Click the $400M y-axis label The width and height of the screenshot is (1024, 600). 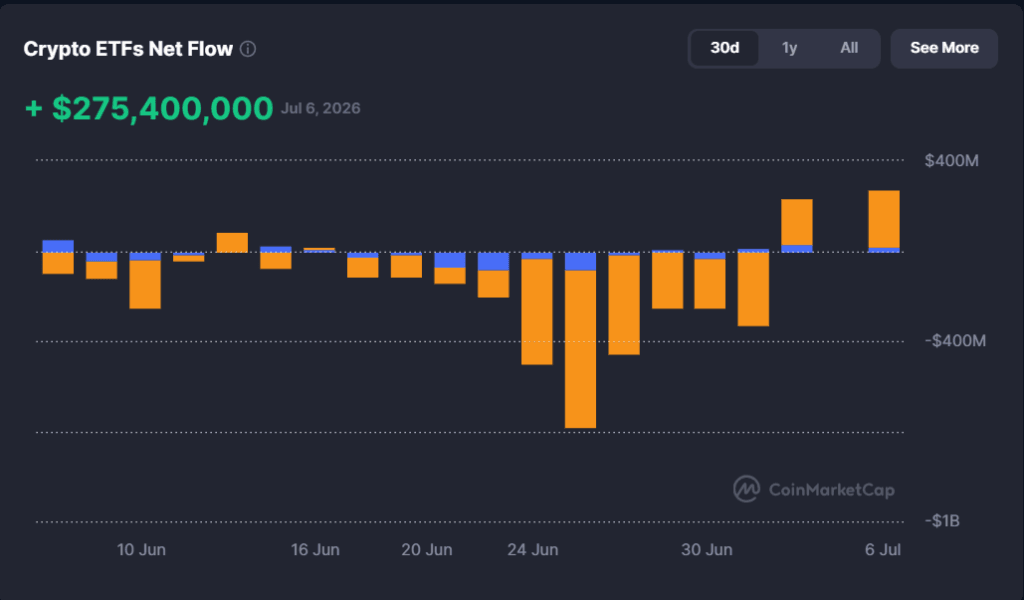[952, 161]
